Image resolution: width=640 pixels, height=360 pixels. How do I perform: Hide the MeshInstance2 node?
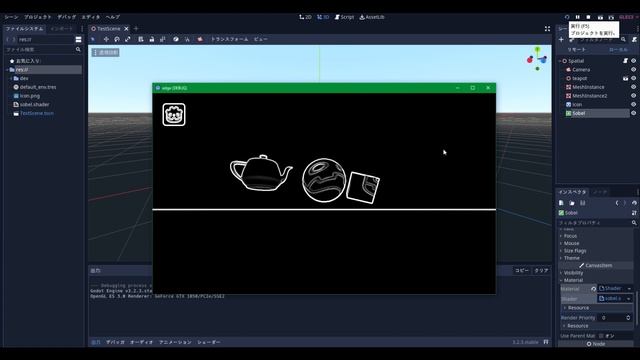pos(633,96)
